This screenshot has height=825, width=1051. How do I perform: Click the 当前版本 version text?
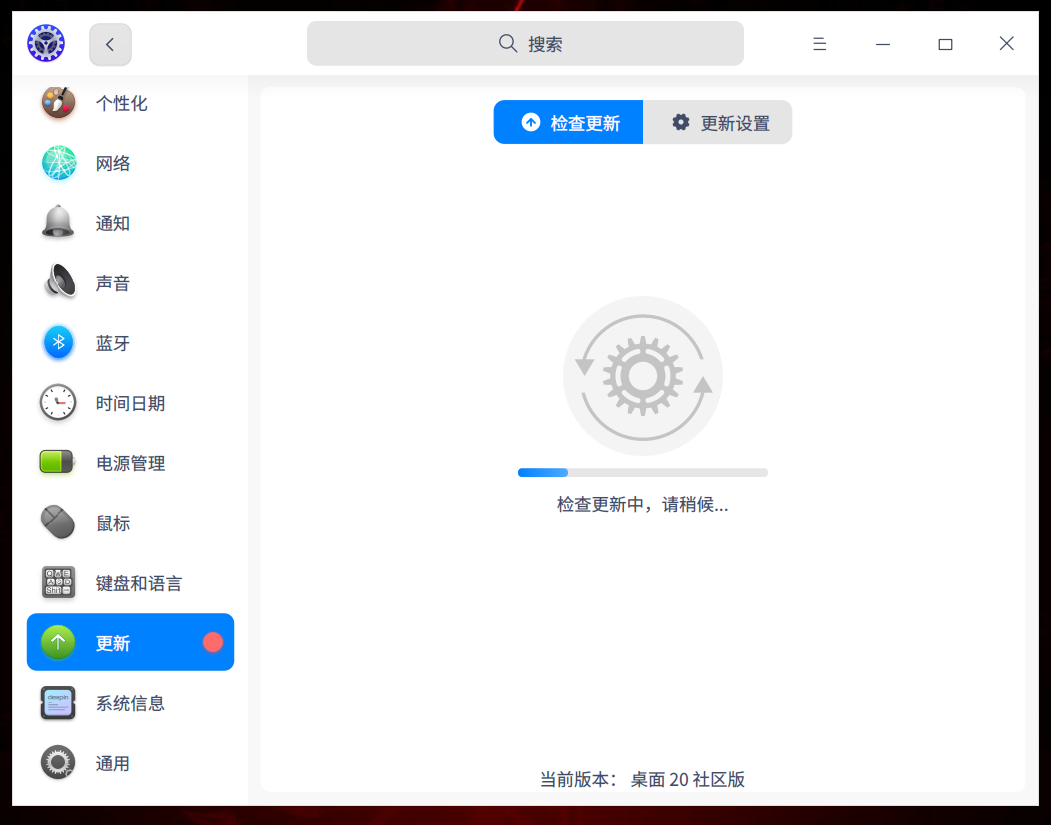tap(642, 779)
